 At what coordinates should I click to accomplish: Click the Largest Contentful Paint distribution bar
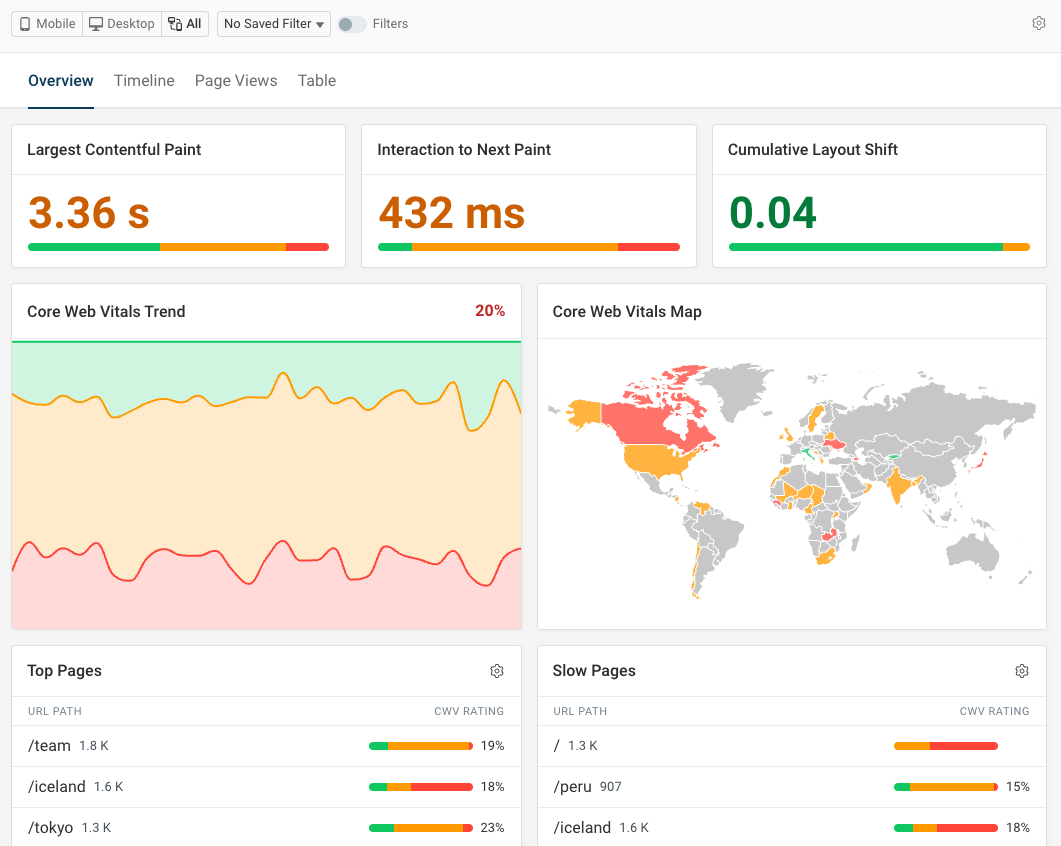[178, 247]
